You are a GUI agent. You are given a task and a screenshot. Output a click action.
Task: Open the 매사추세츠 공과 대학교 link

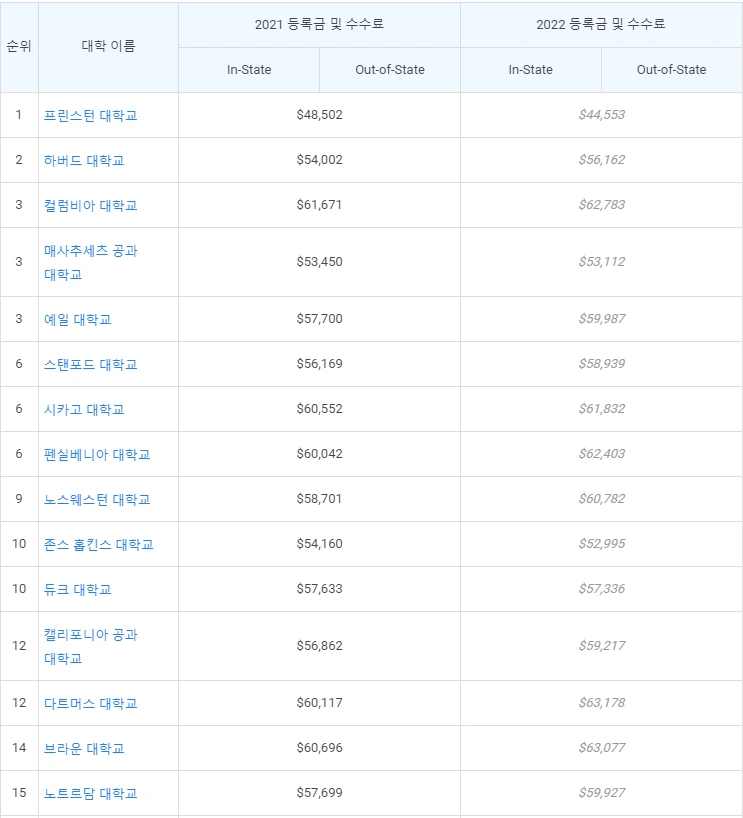[90, 262]
